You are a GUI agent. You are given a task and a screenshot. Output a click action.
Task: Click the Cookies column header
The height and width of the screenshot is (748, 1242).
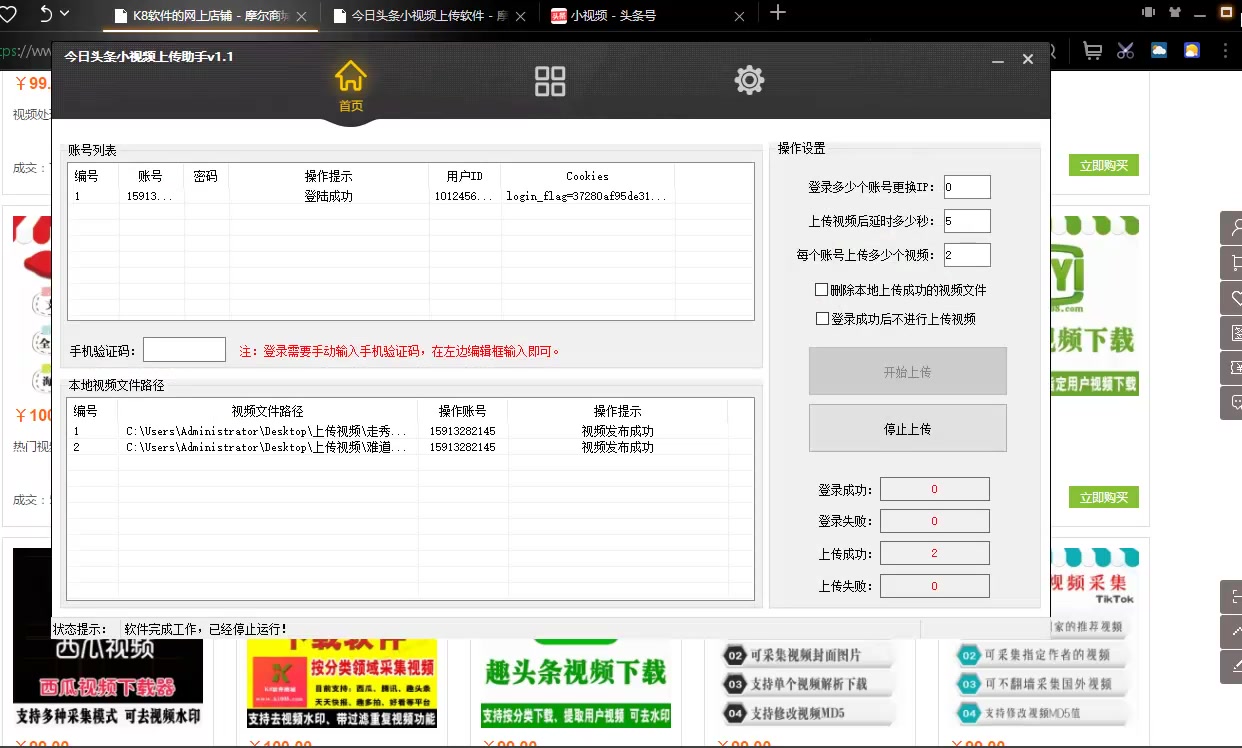587,176
